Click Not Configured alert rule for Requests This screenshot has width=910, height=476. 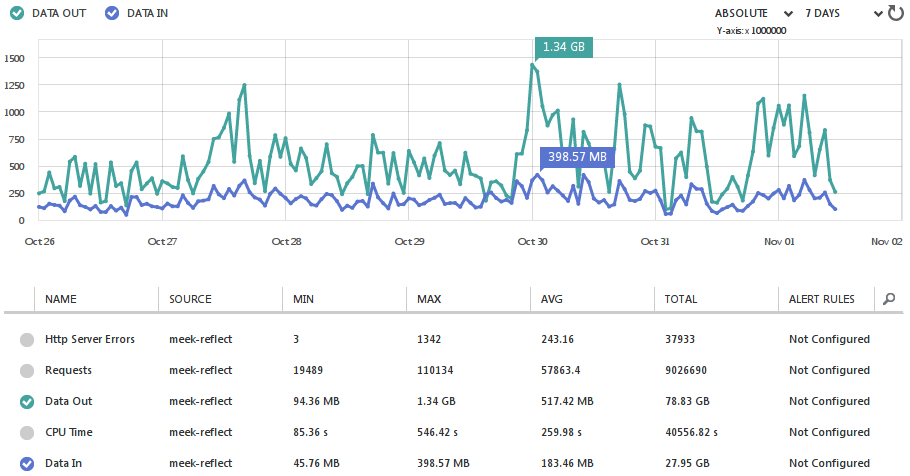tap(829, 371)
